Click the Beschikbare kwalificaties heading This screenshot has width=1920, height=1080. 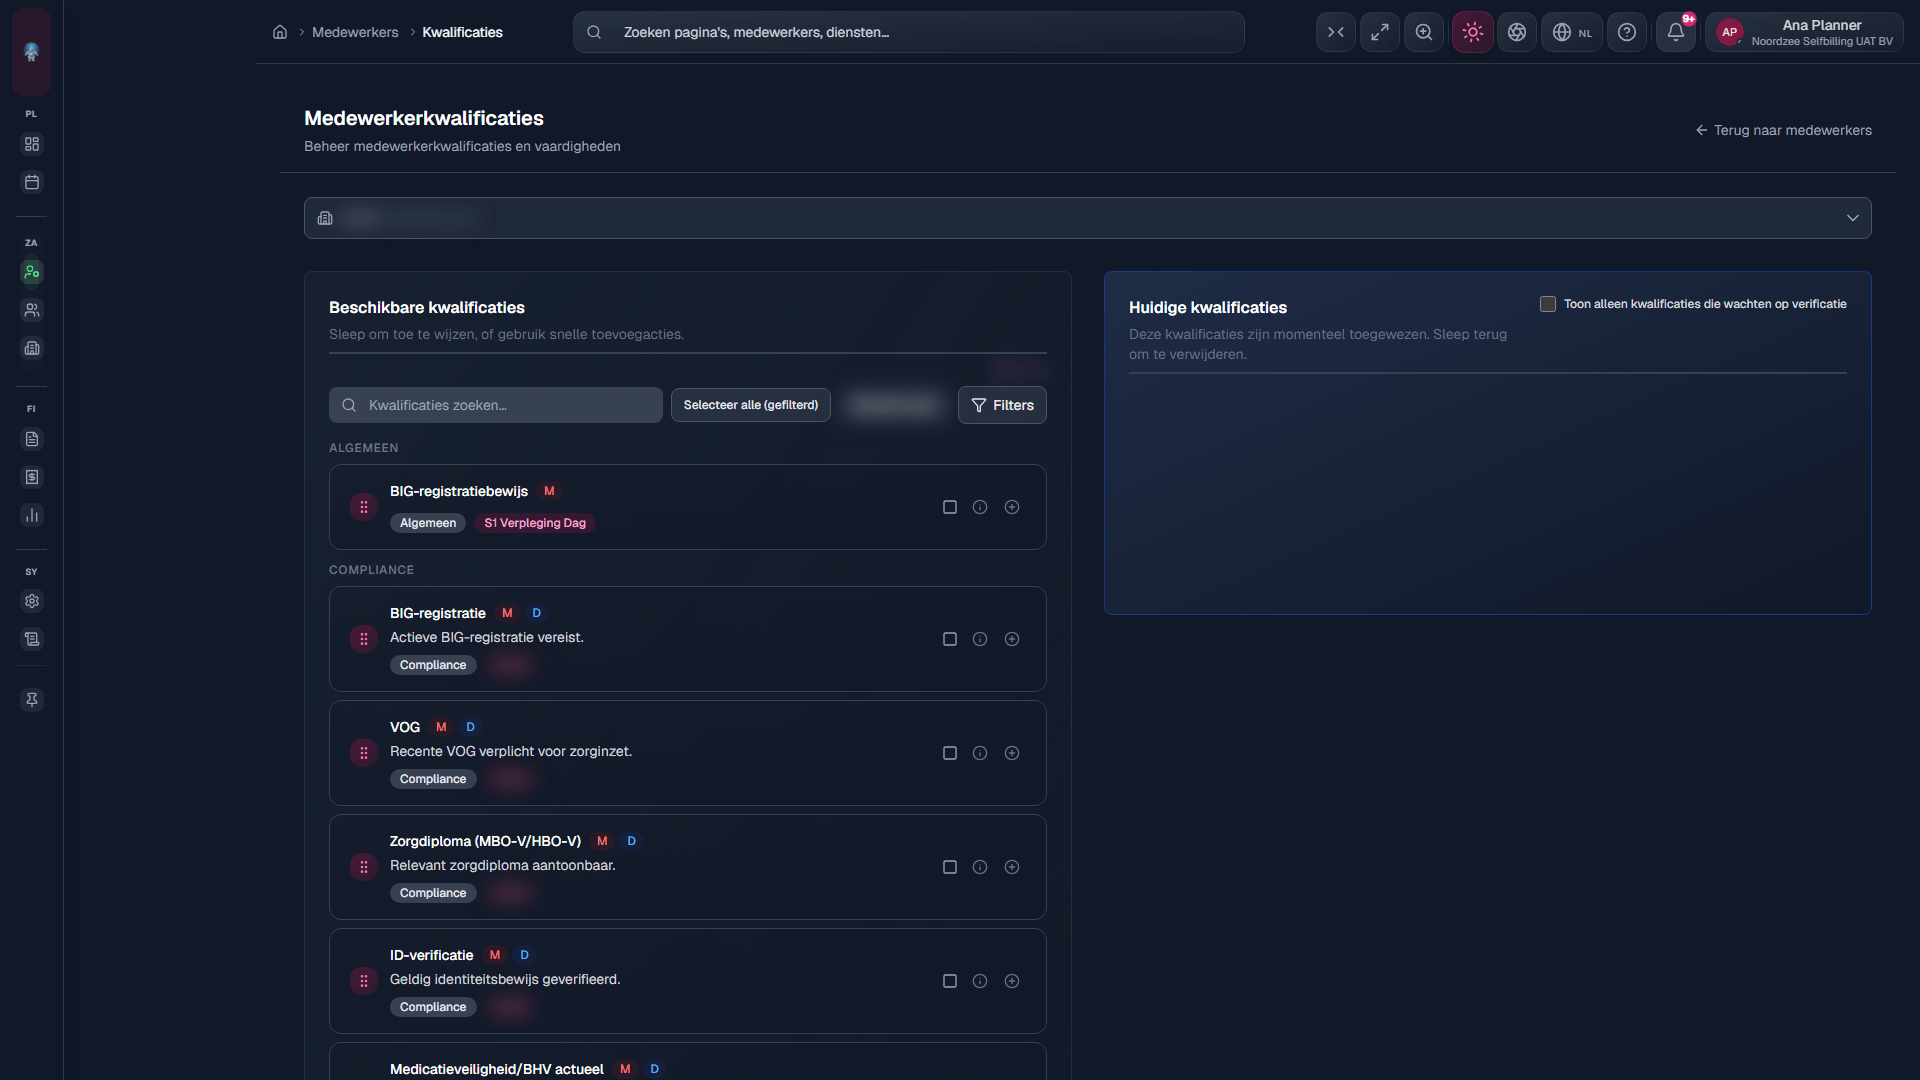pyautogui.click(x=427, y=307)
